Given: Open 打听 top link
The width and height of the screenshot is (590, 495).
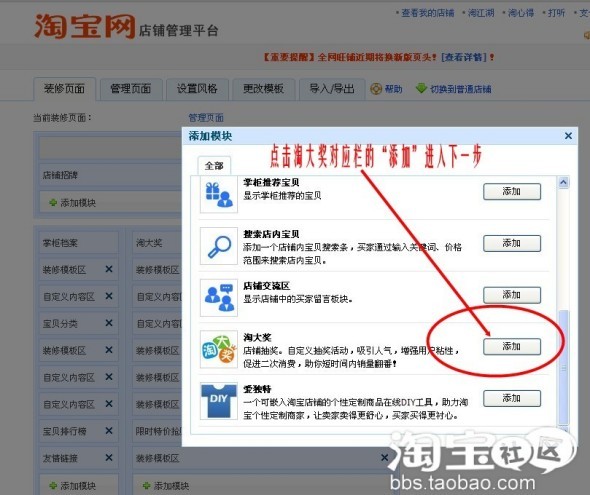Looking at the screenshot, I should tap(556, 13).
